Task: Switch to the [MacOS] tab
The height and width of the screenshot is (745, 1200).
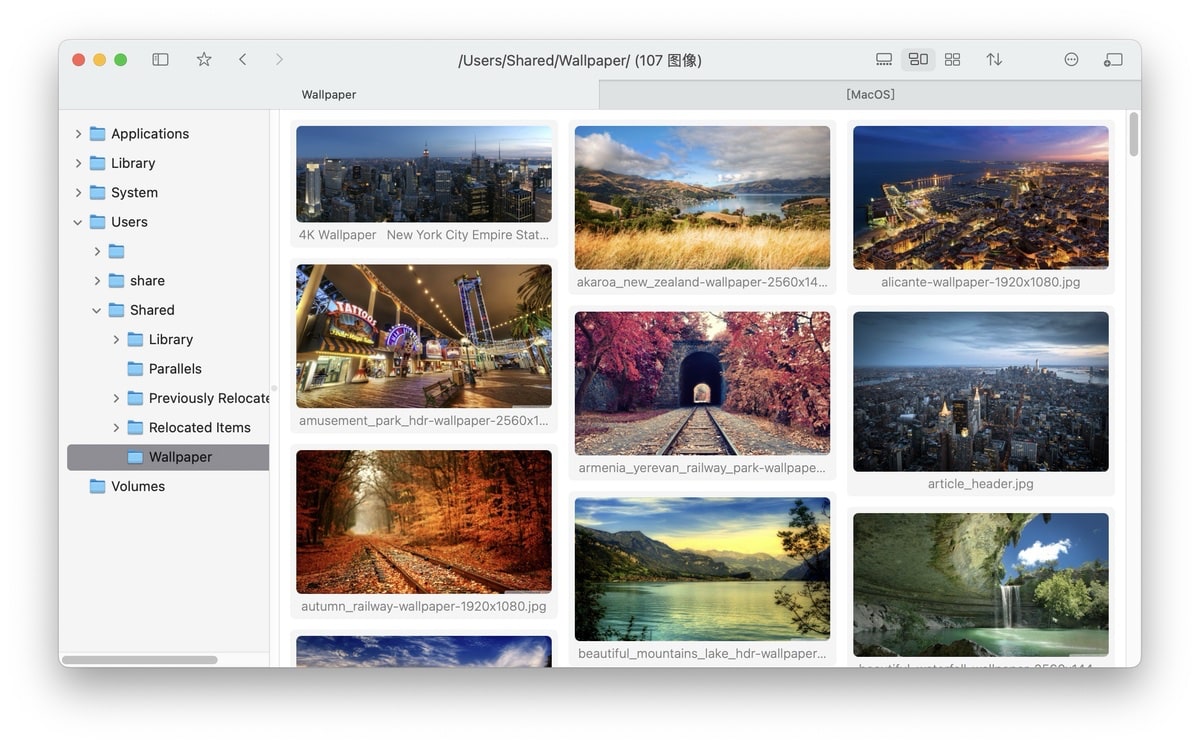Action: pos(869,93)
